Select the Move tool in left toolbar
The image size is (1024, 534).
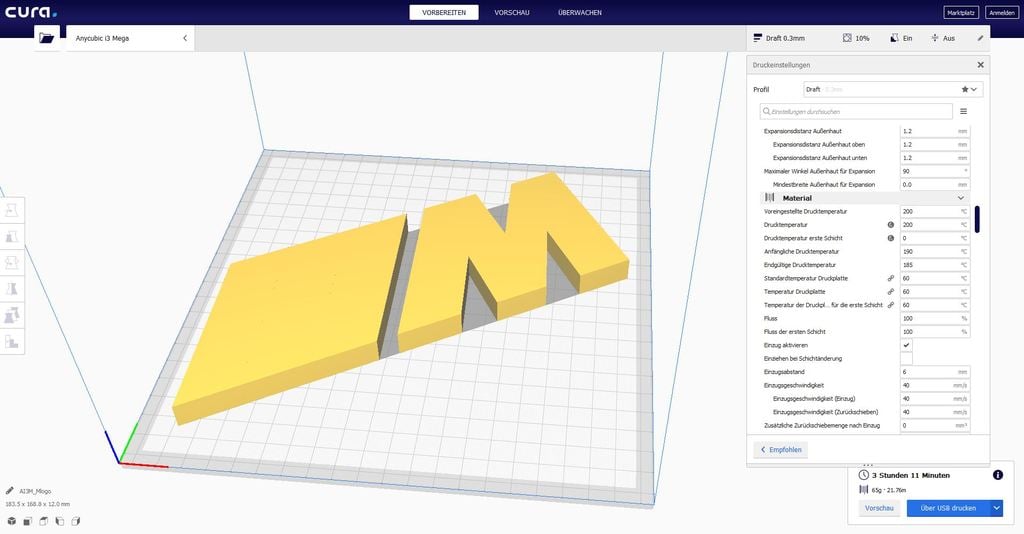12,211
